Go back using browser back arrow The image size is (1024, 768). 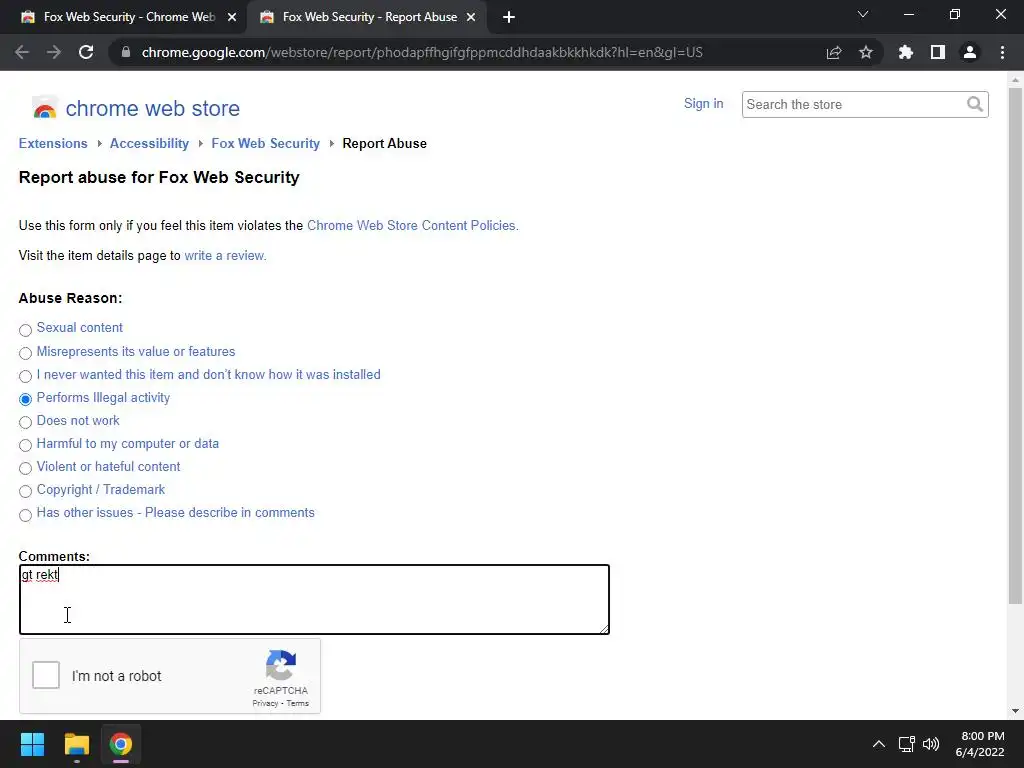tap(22, 52)
